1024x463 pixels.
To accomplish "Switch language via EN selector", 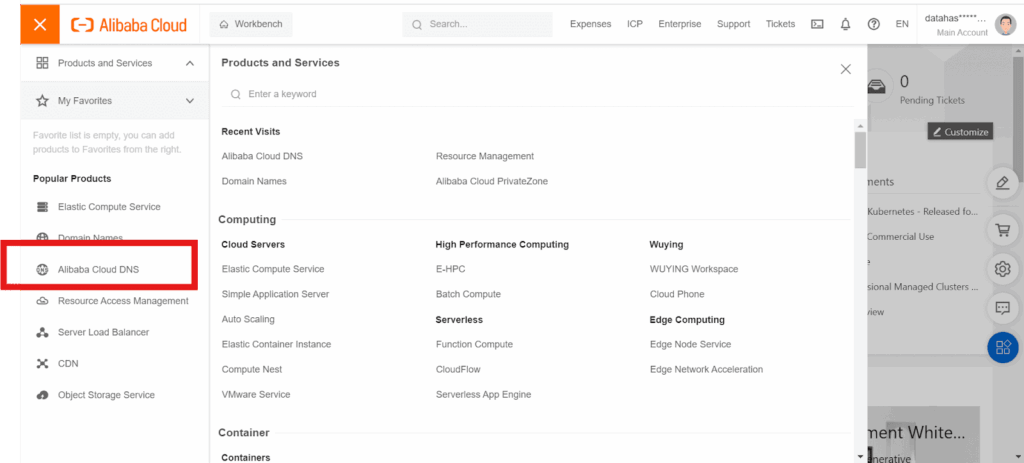I will tap(902, 24).
